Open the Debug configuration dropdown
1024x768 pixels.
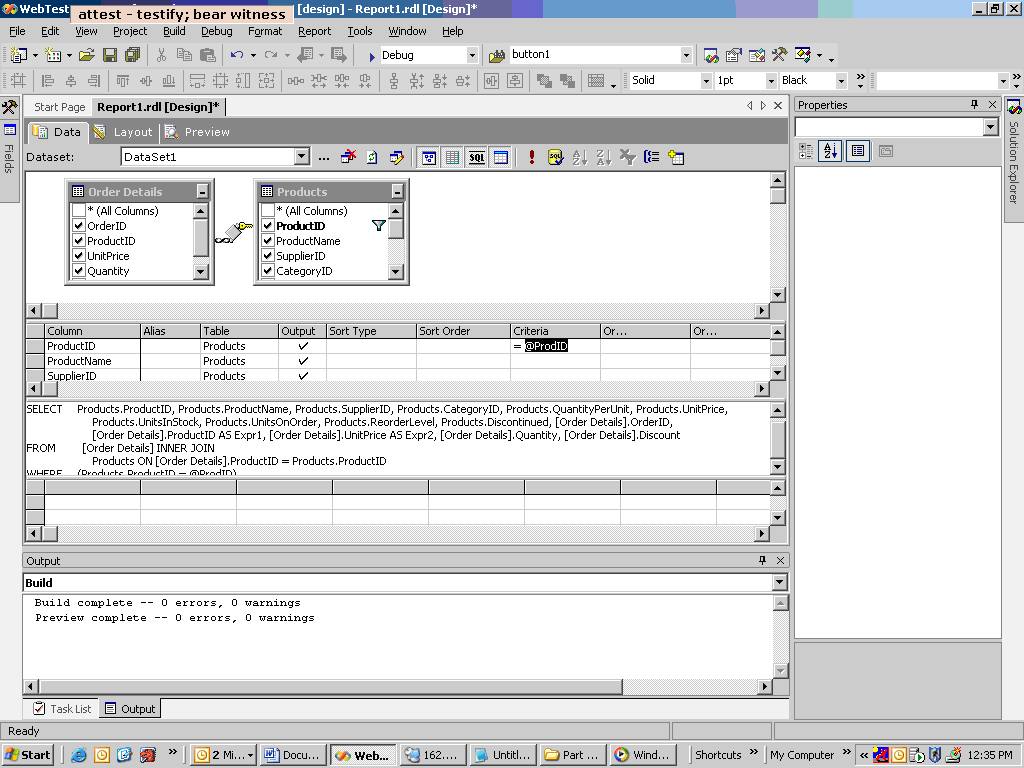[x=472, y=56]
